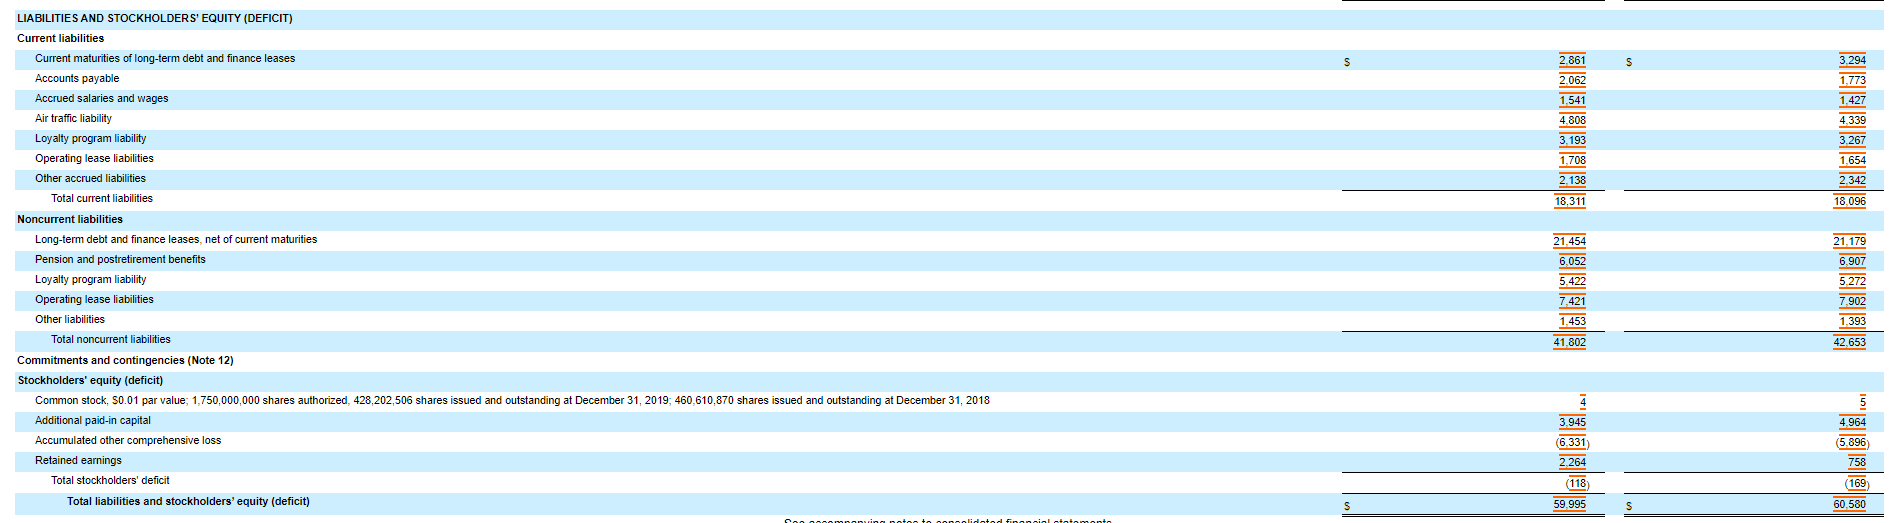Select the stockholders' deficit value (169)
The height and width of the screenshot is (523, 1892).
point(1857,483)
